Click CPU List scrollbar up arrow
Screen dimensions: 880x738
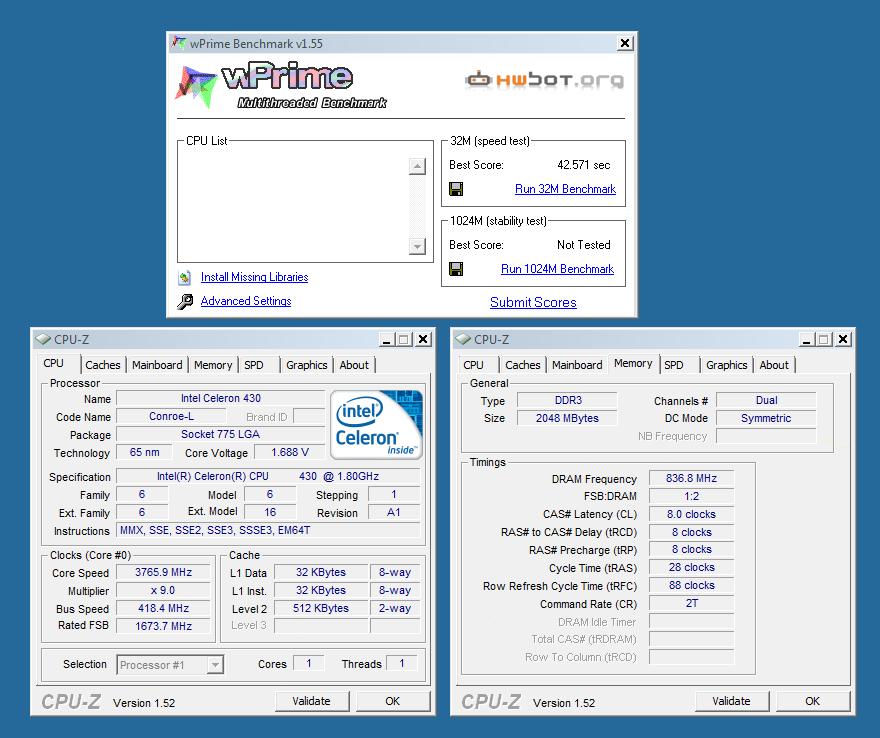(417, 166)
